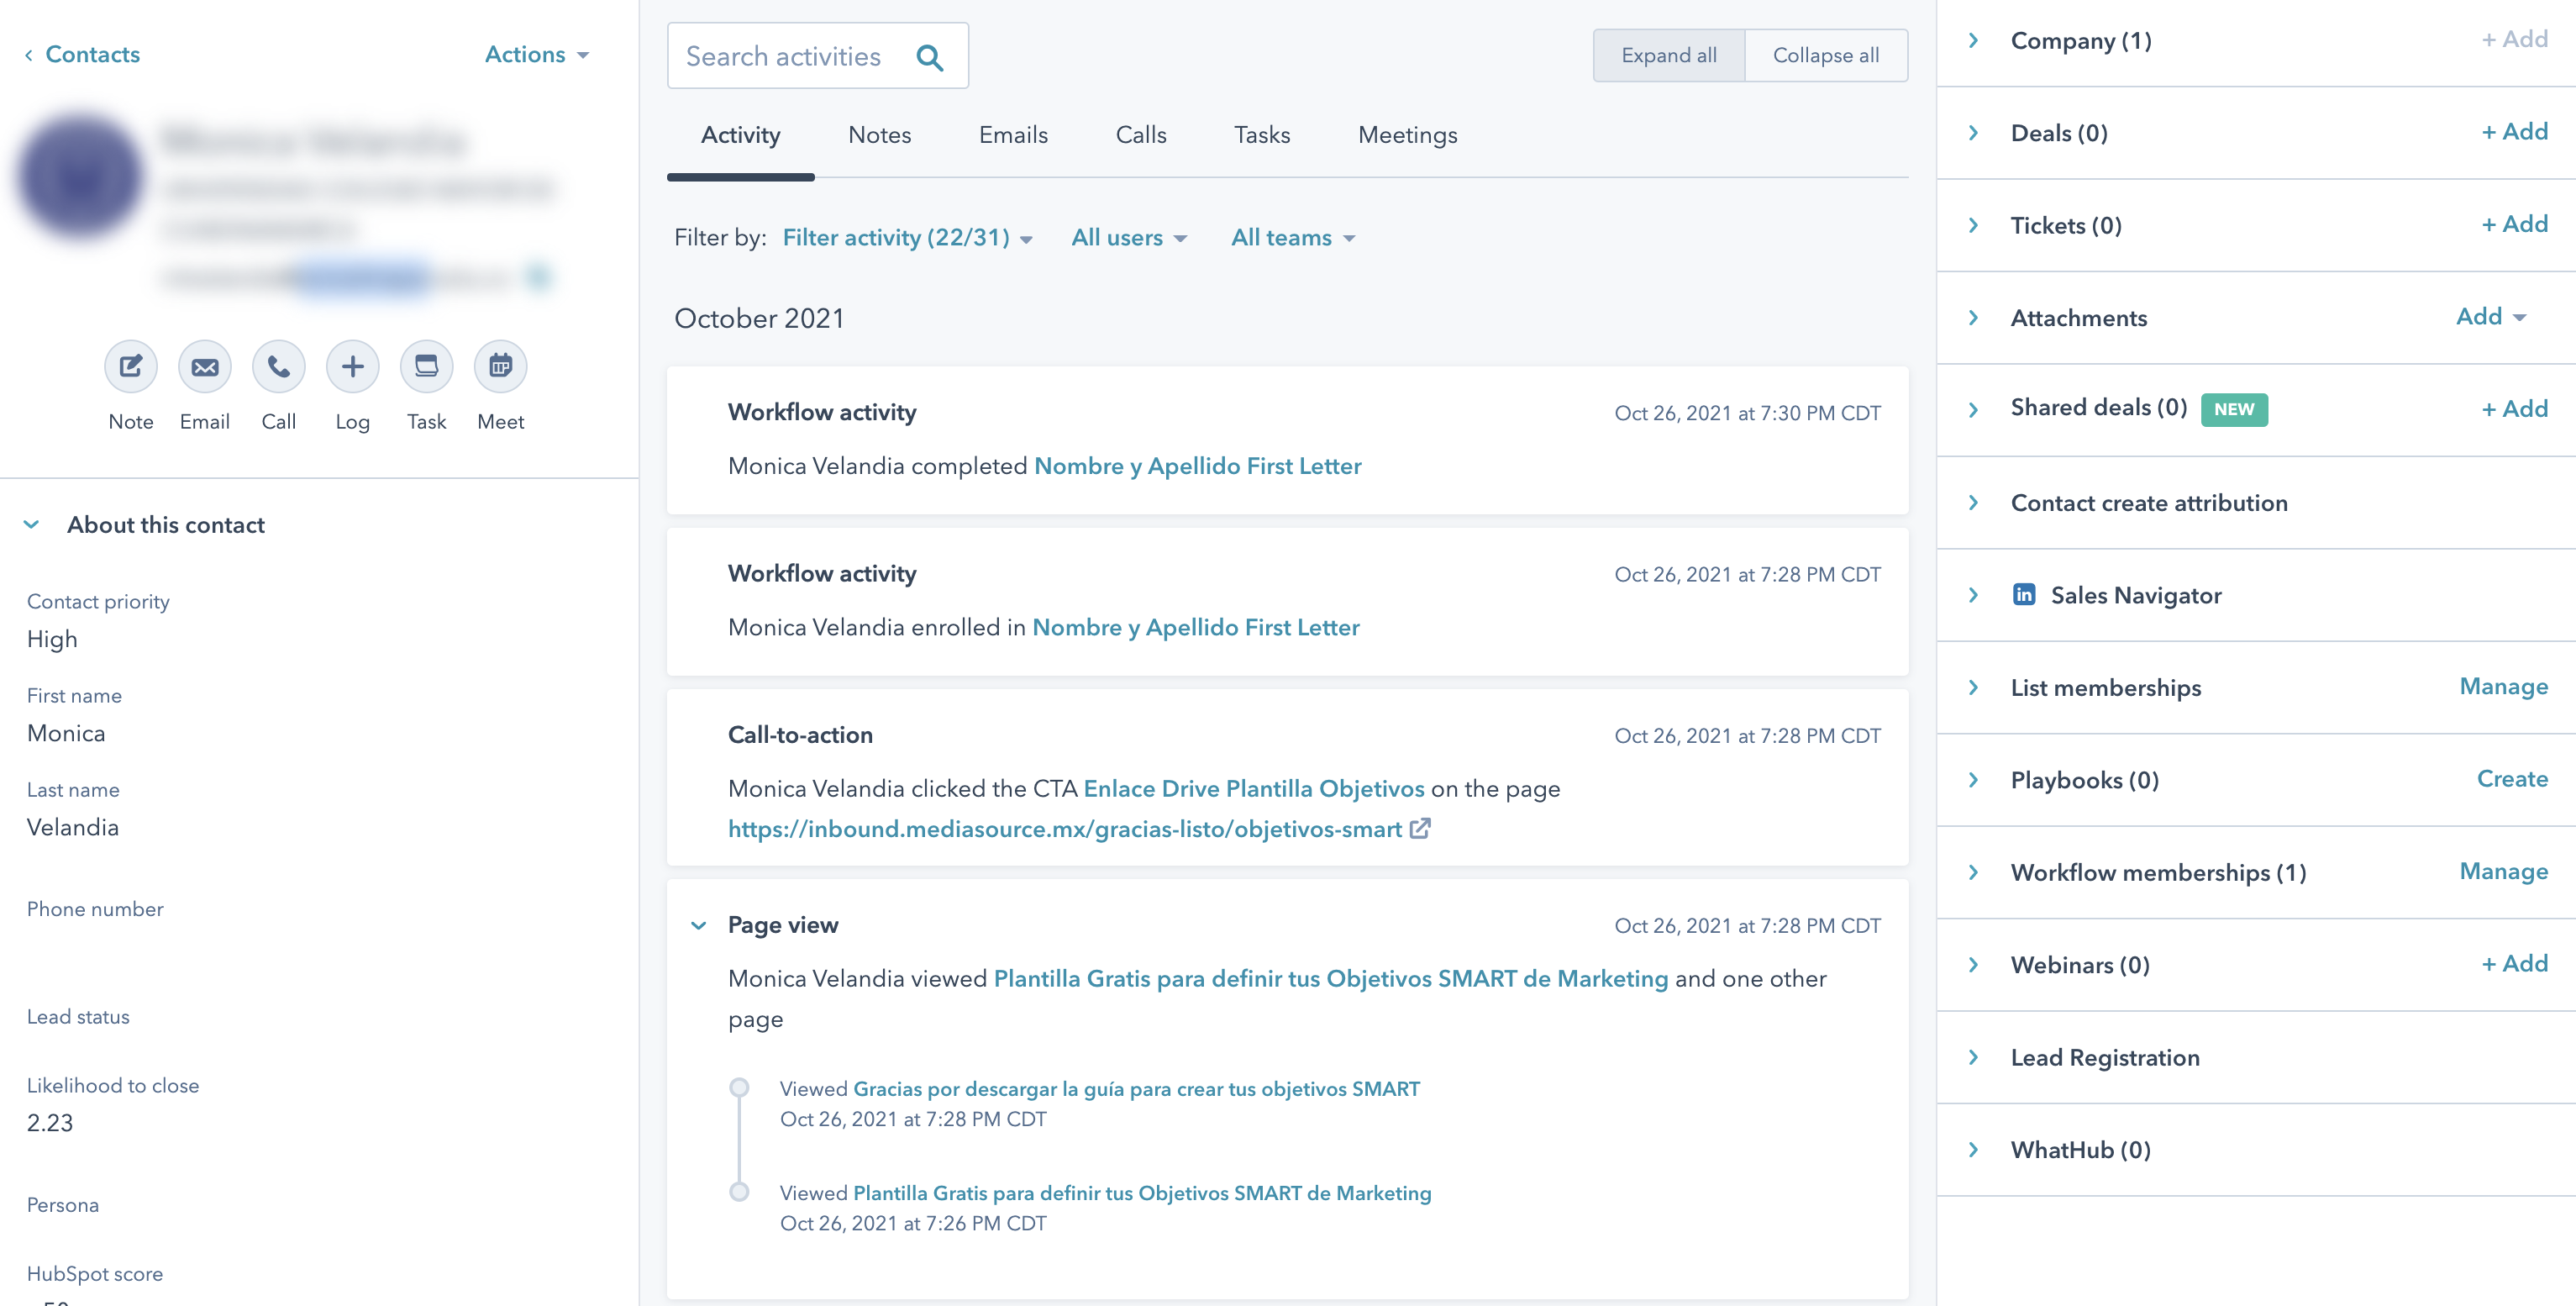The image size is (2576, 1306).
Task: Open the Actions dropdown menu
Action: point(537,54)
